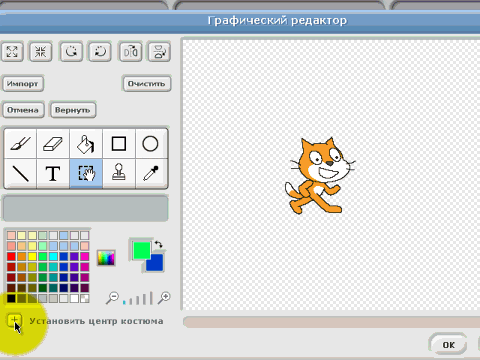Swap foreground and background colors
Image resolution: width=480 pixels, height=360 pixels.
coord(159,244)
